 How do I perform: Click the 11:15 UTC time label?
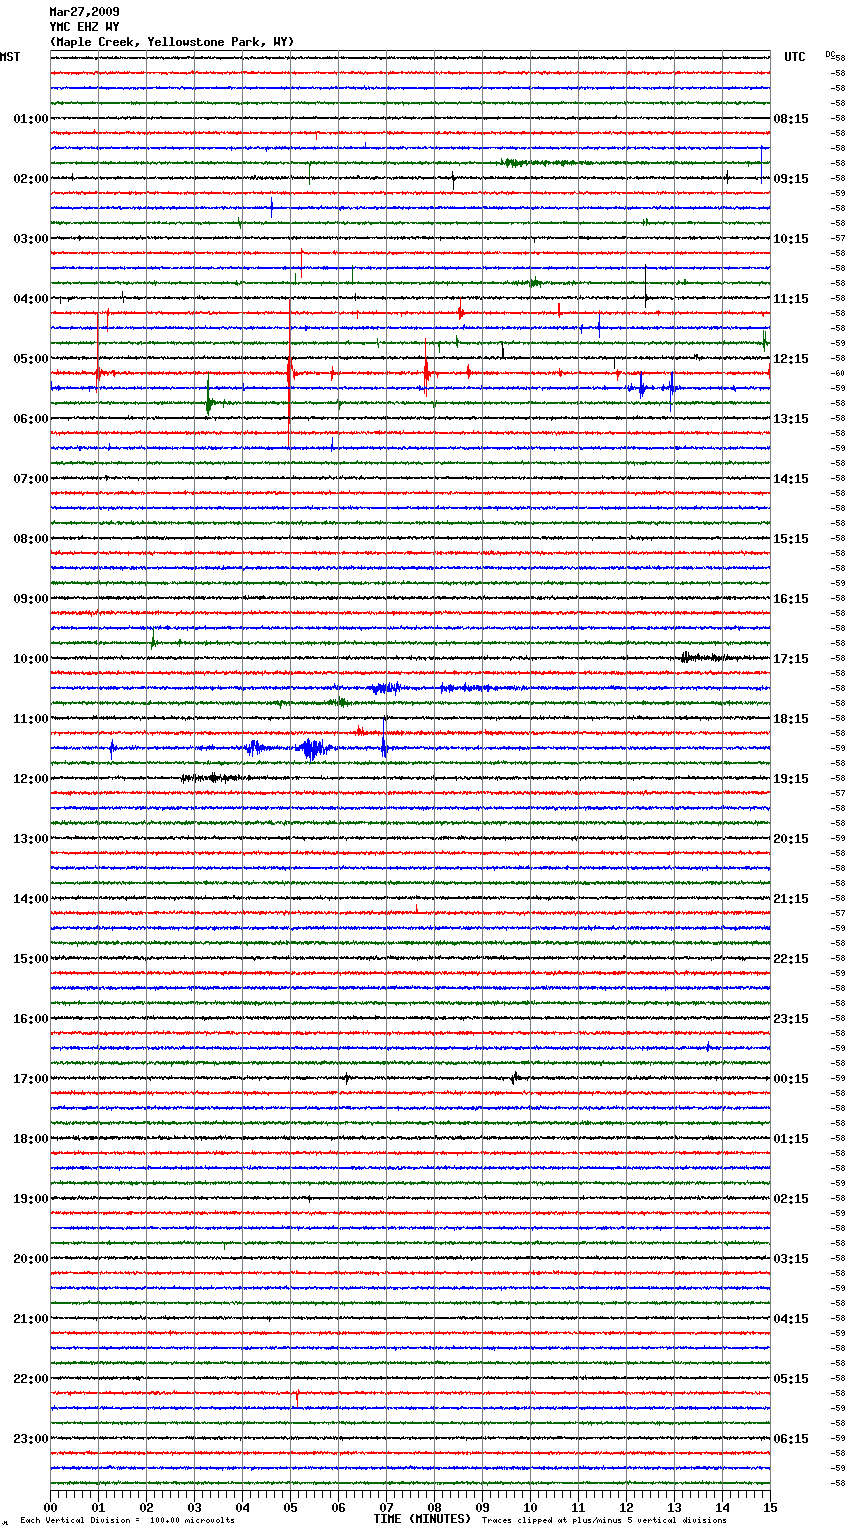click(x=791, y=299)
